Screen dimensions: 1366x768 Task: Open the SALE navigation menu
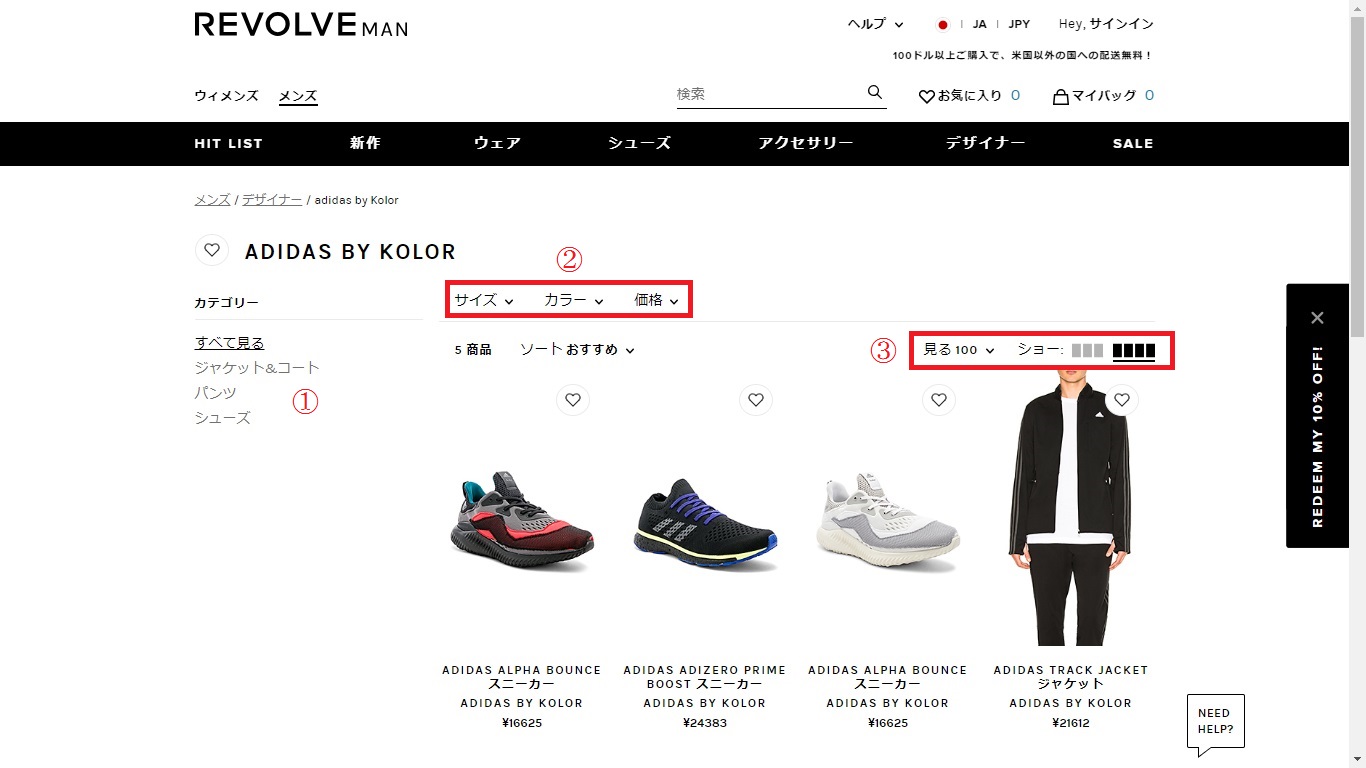click(x=1133, y=144)
